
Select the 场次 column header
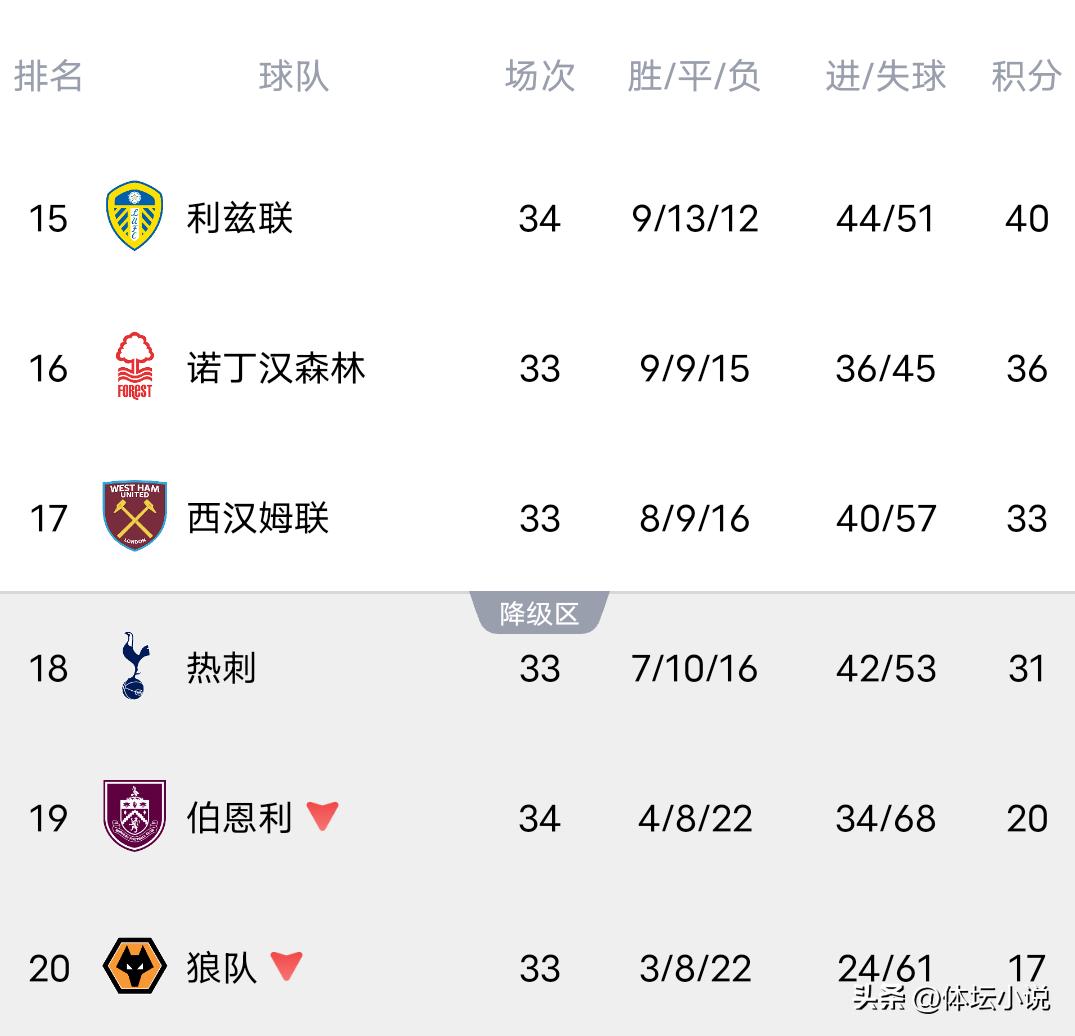click(539, 76)
